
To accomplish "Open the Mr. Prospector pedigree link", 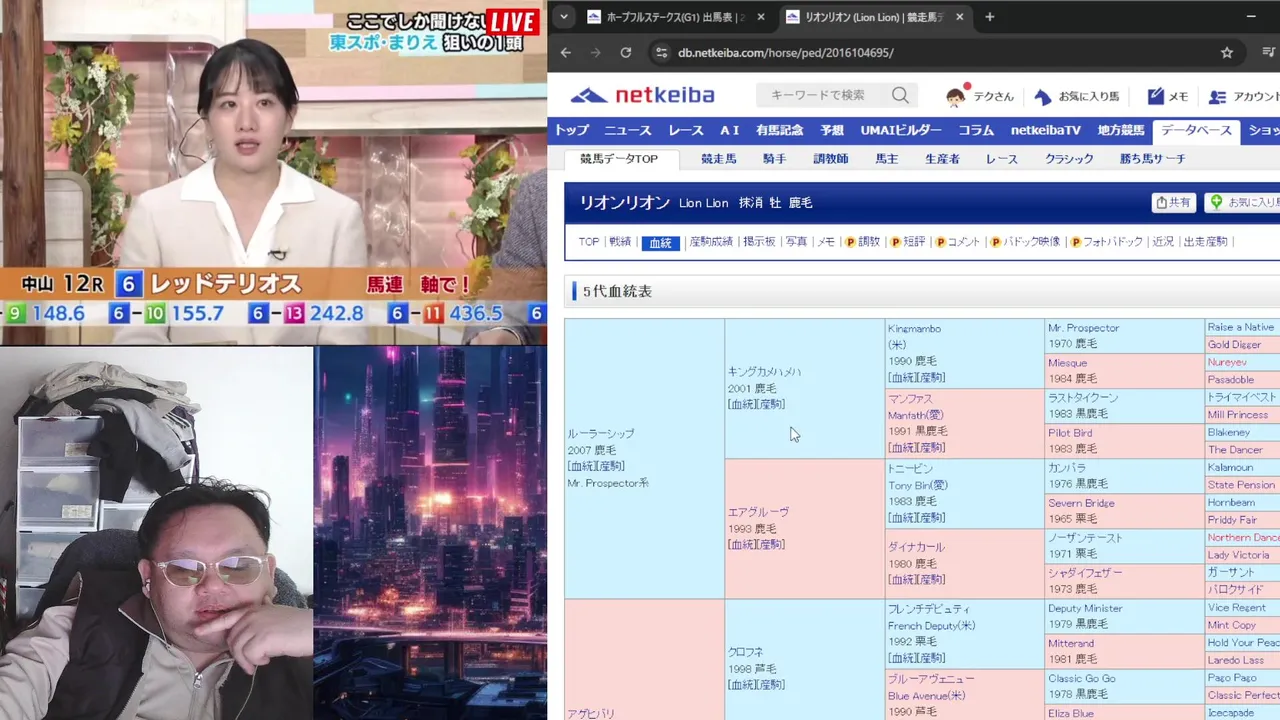I will 1083,328.
